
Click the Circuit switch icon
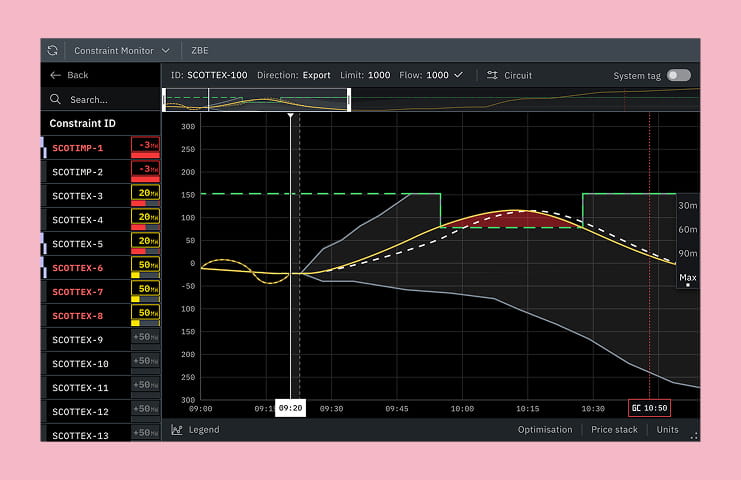(x=492, y=75)
